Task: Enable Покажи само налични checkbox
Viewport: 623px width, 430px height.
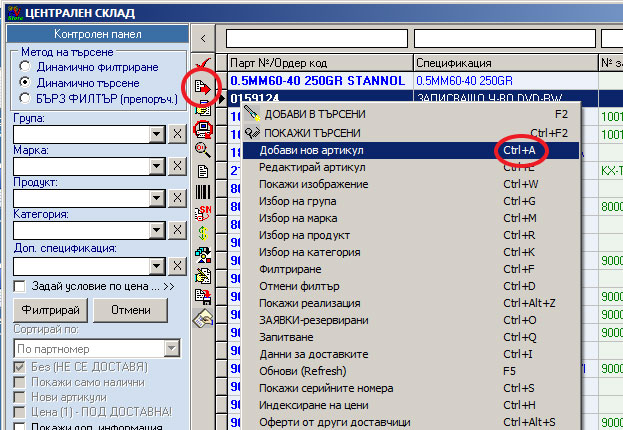Action: (19, 382)
